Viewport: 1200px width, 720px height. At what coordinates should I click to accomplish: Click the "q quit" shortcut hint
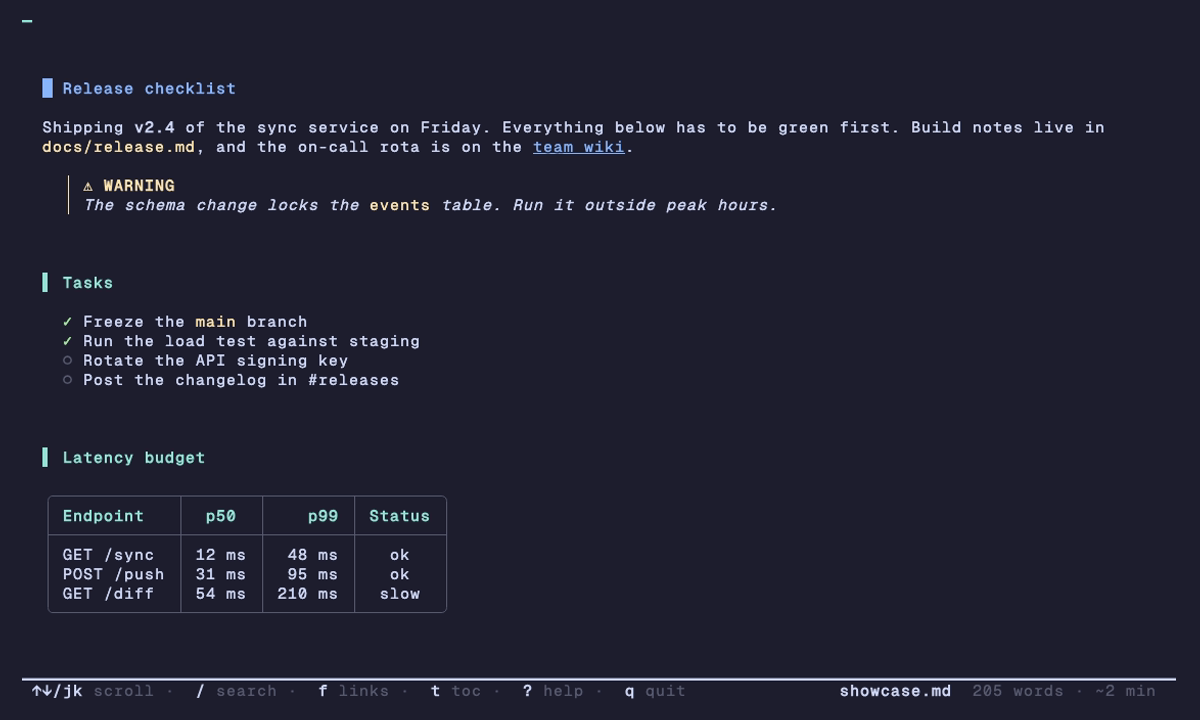point(655,691)
